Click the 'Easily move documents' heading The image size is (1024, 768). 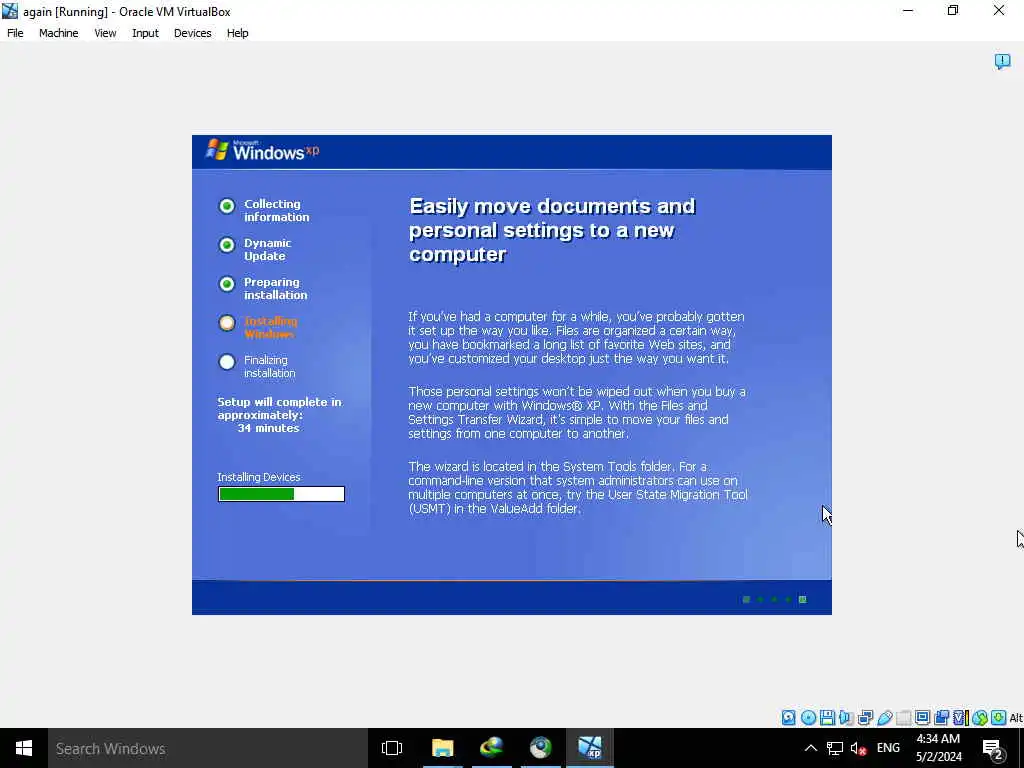click(x=552, y=230)
